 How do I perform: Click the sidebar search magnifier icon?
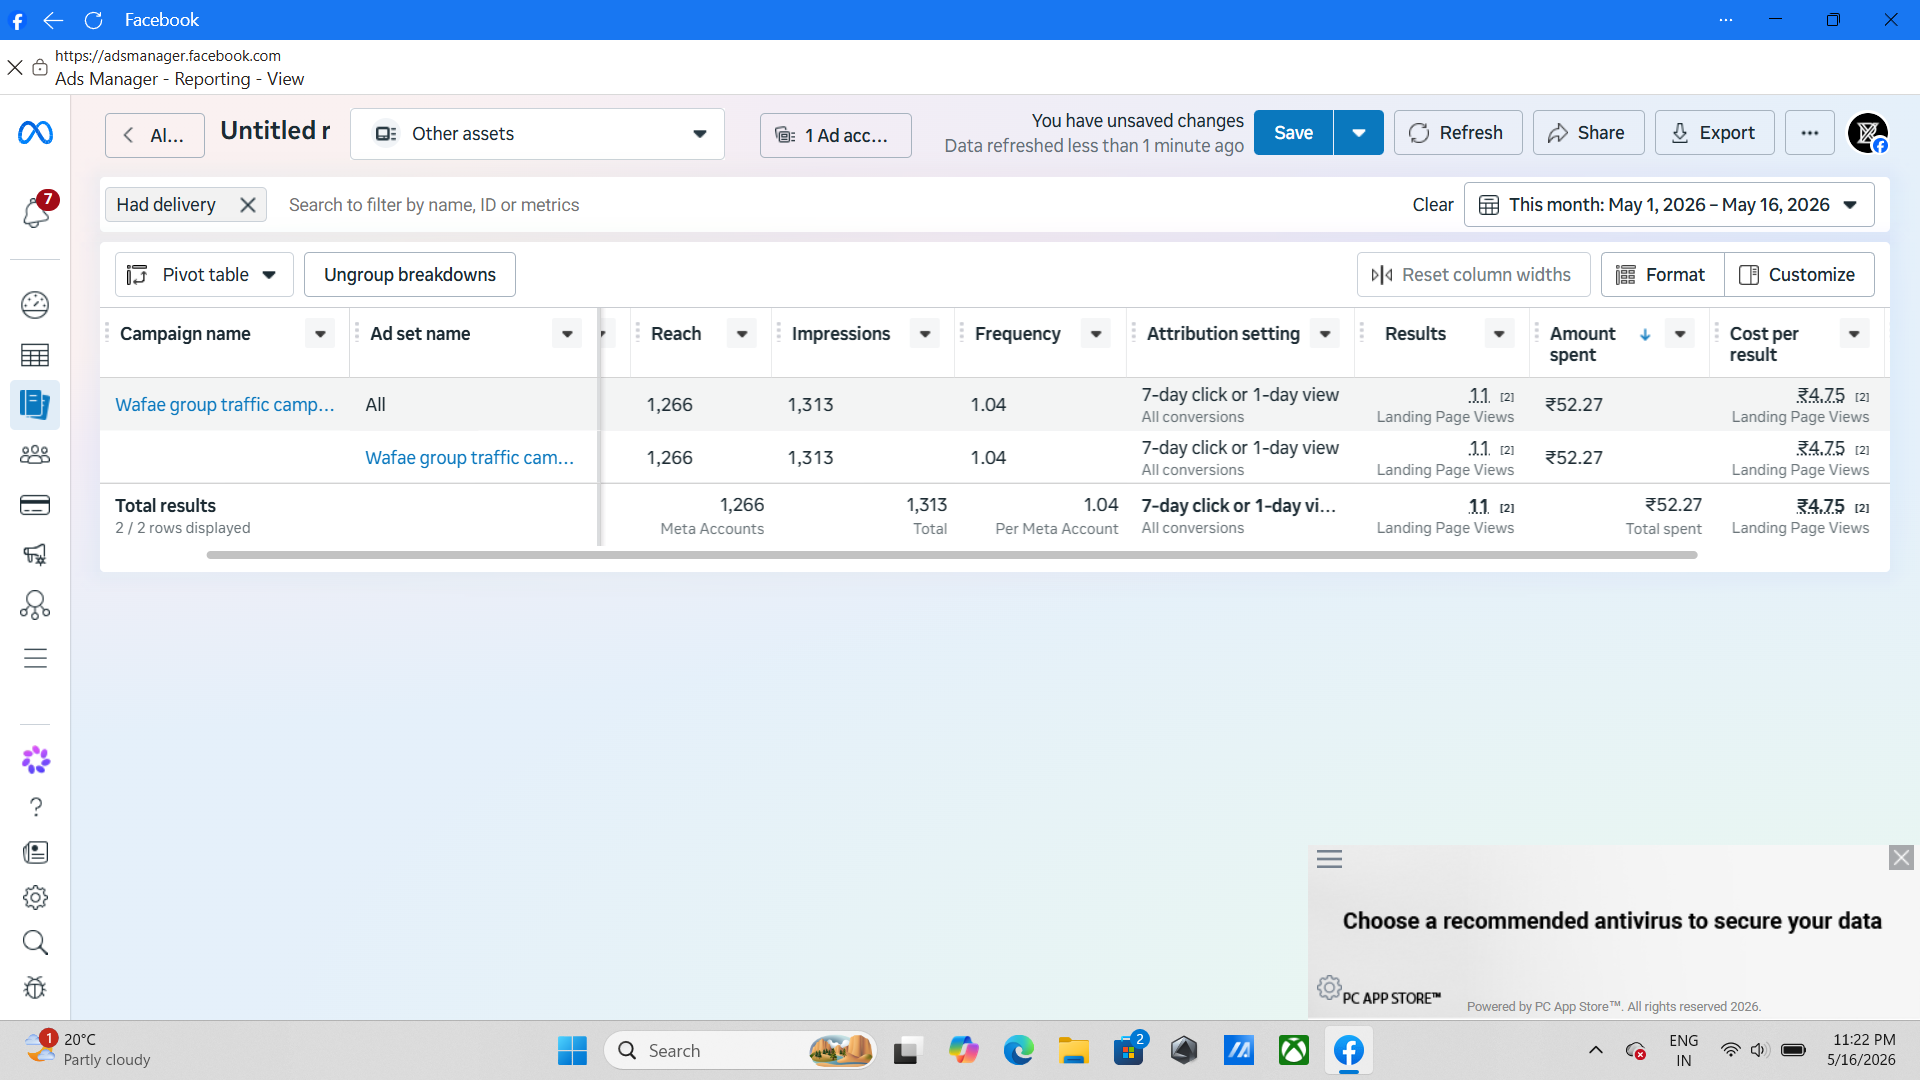(35, 942)
